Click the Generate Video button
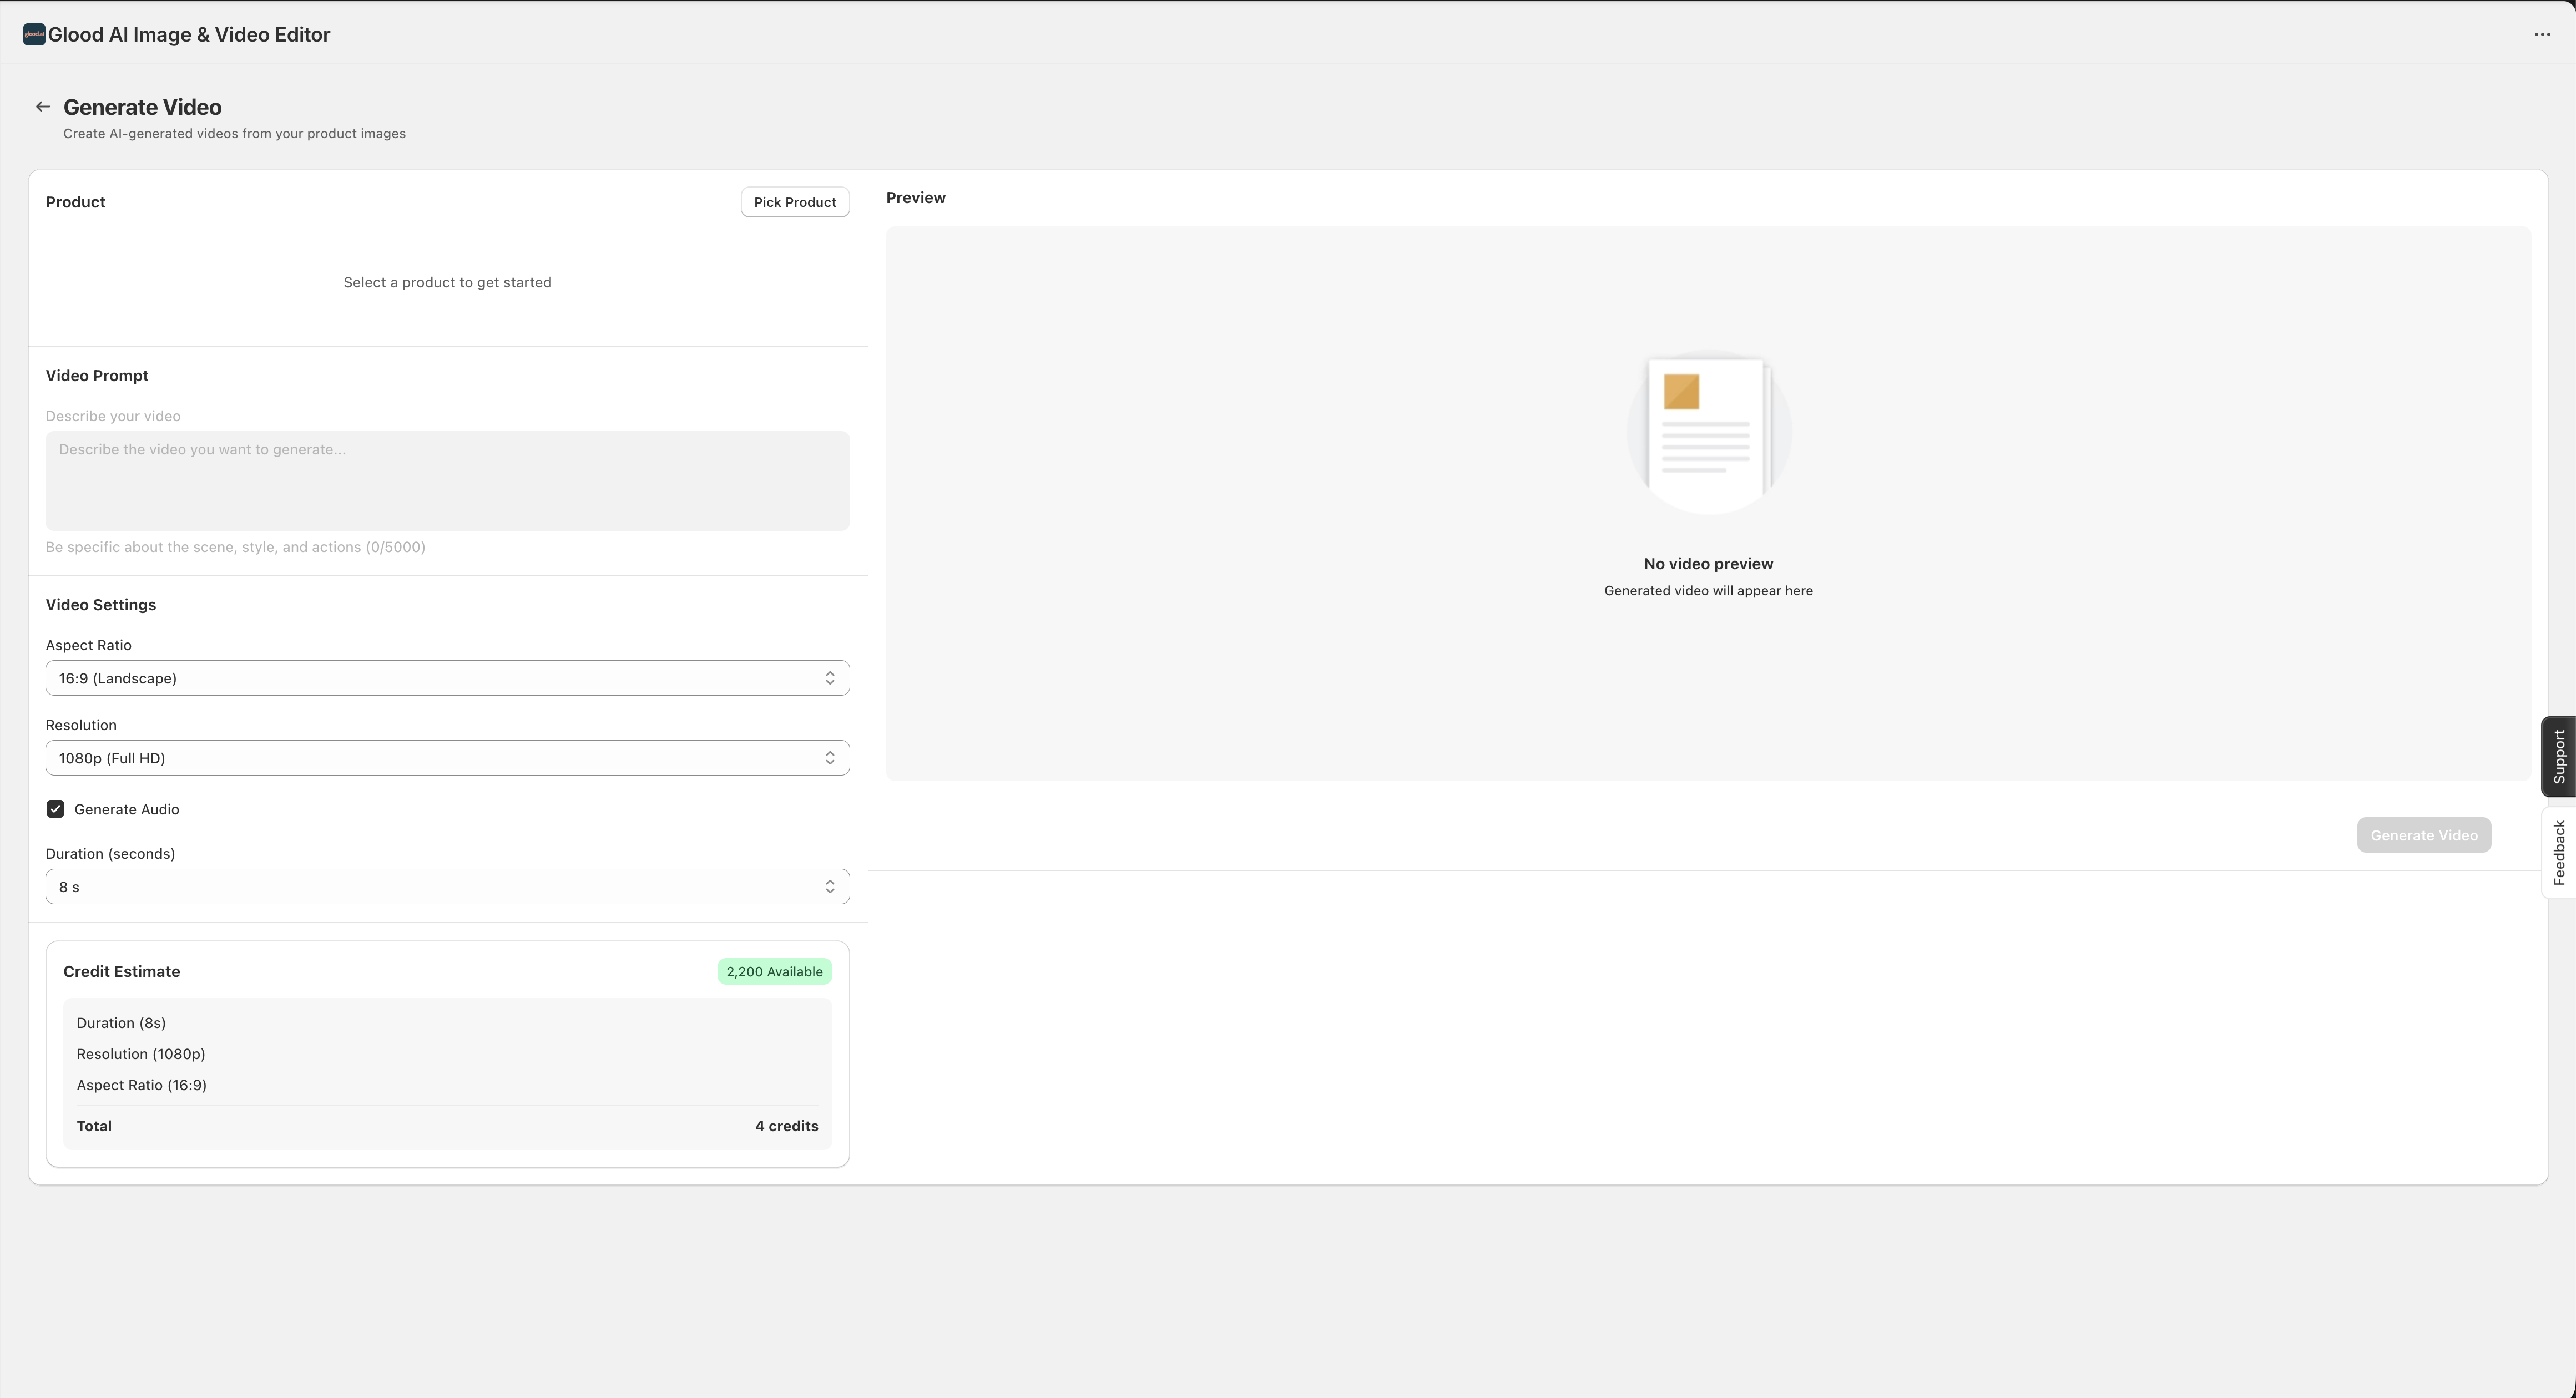Screen dimensions: 2576x1398 coord(2424,834)
